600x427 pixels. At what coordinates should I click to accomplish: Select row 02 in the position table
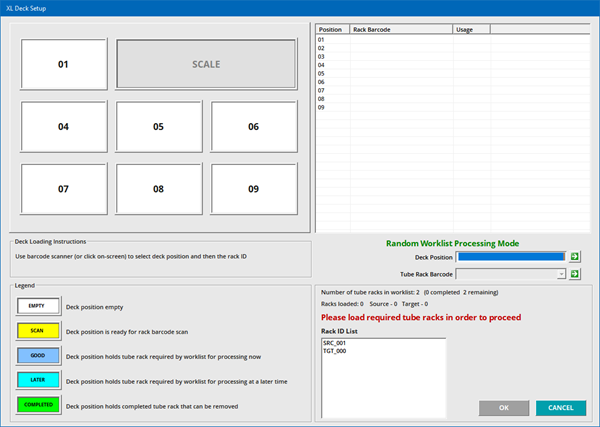pos(453,48)
